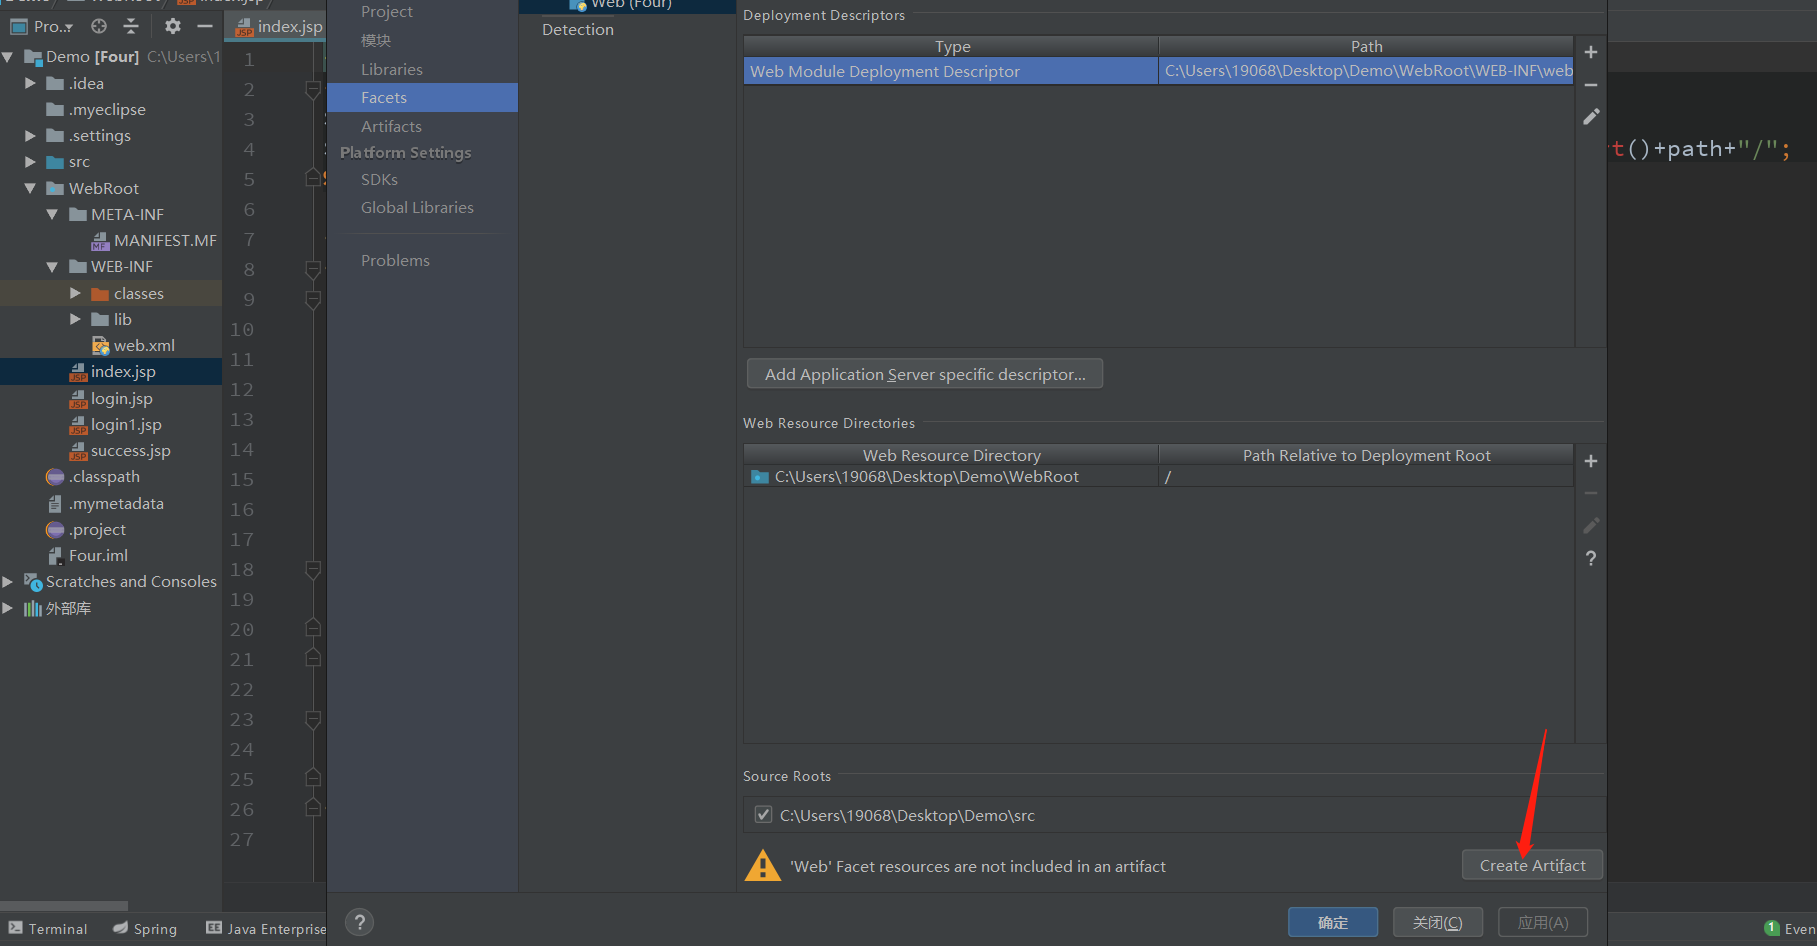
Task: Open the Java Enterprise tool window
Action: point(266,929)
